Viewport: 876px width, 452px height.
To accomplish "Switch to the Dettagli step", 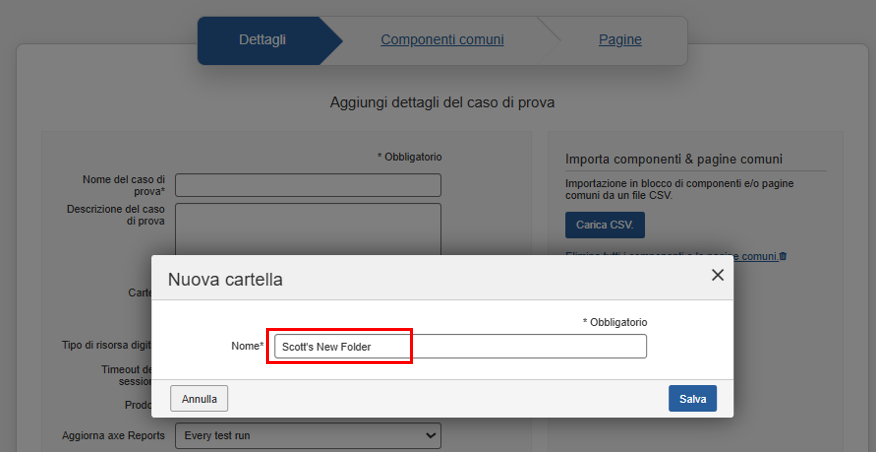I will [262, 40].
